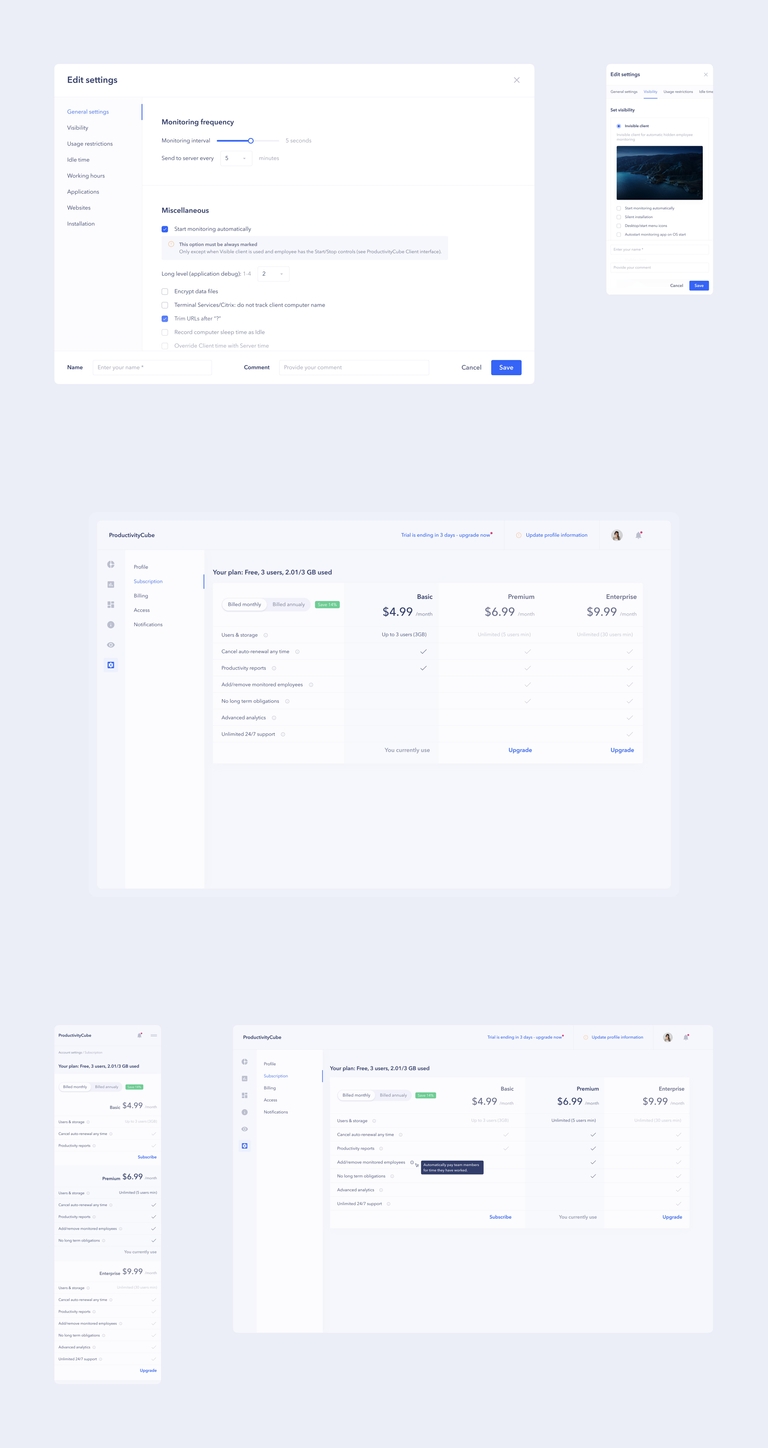Screen dimensions: 768x1448
Task: Open the user avatar in middle ProductivityCube window
Action: click(x=617, y=535)
